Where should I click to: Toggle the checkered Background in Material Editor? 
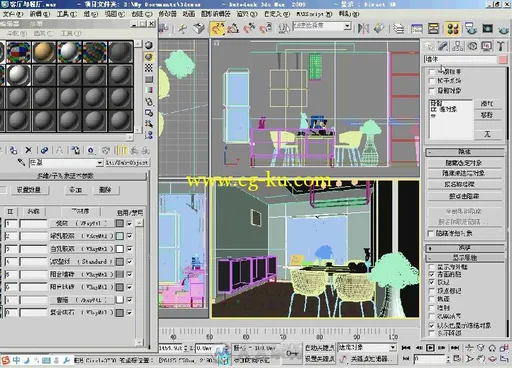point(149,68)
